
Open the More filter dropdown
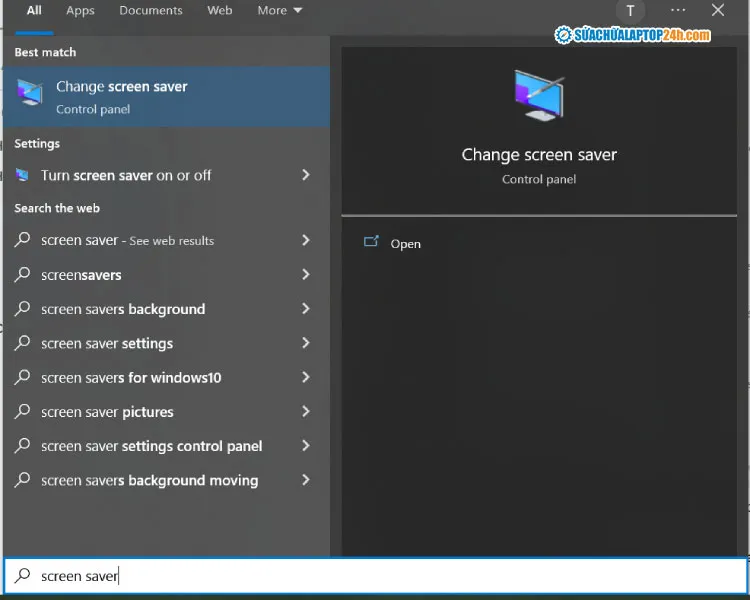(x=280, y=11)
